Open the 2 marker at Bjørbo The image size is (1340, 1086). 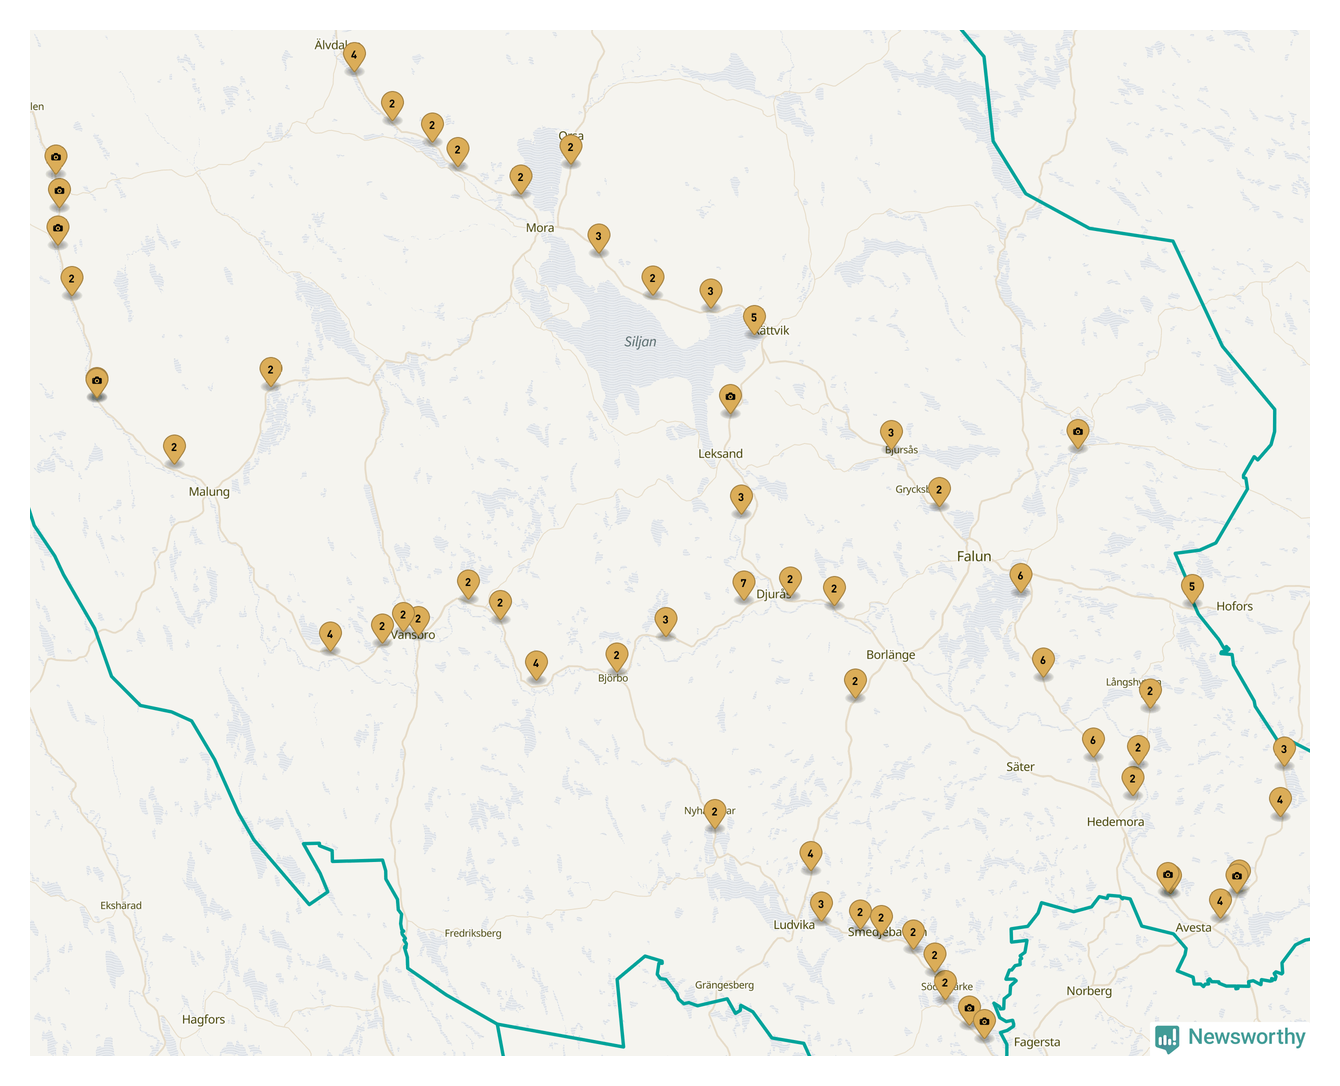click(616, 656)
